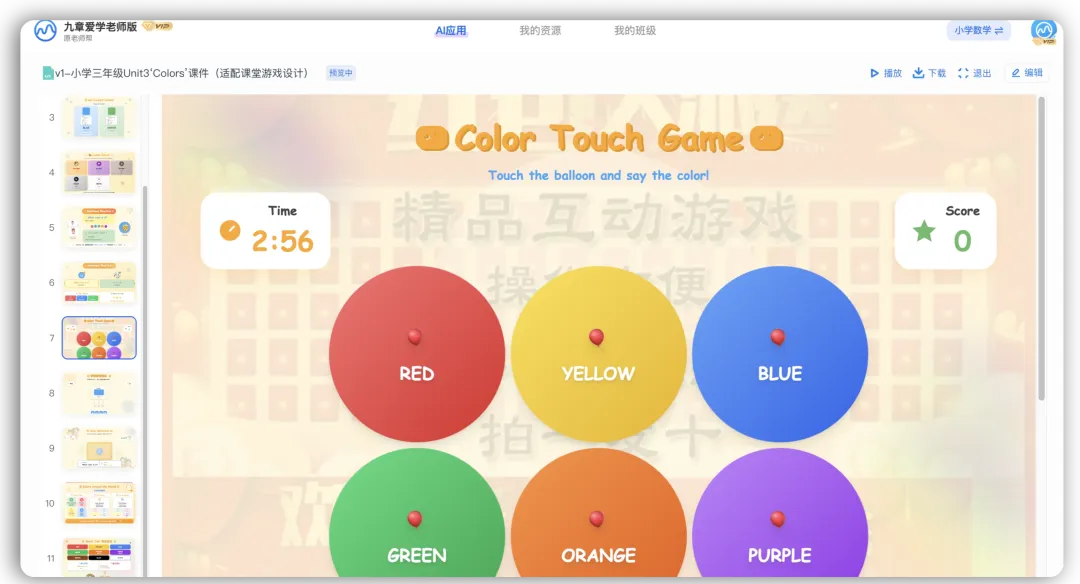Exit preview with 退出 button
This screenshot has height=584, width=1080.
click(974, 73)
